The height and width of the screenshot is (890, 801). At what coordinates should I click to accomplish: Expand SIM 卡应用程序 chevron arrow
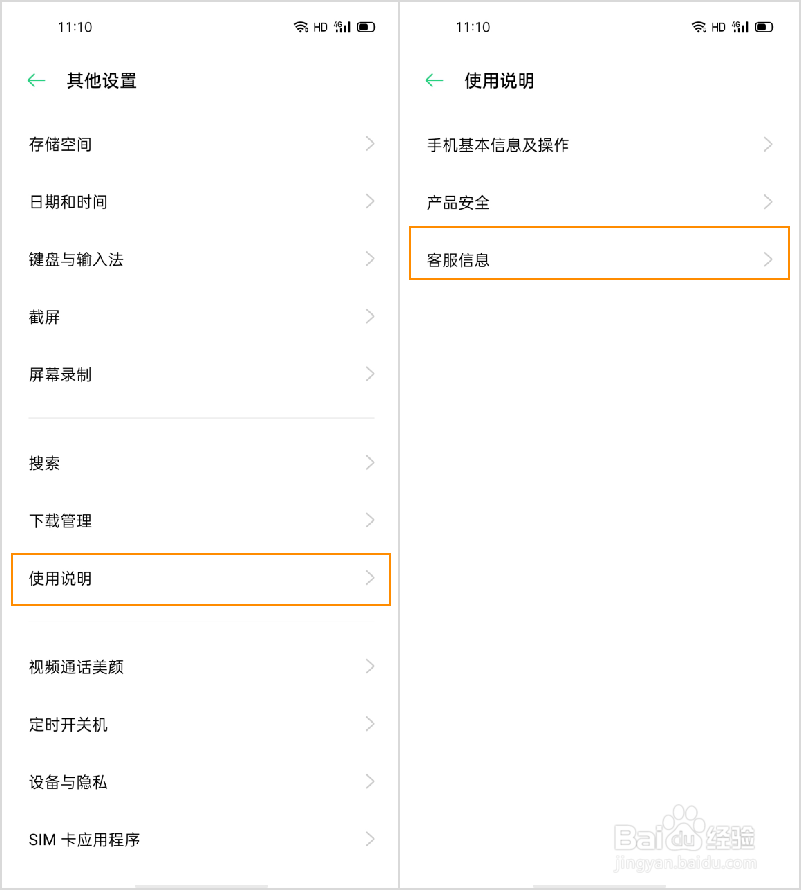tap(370, 839)
